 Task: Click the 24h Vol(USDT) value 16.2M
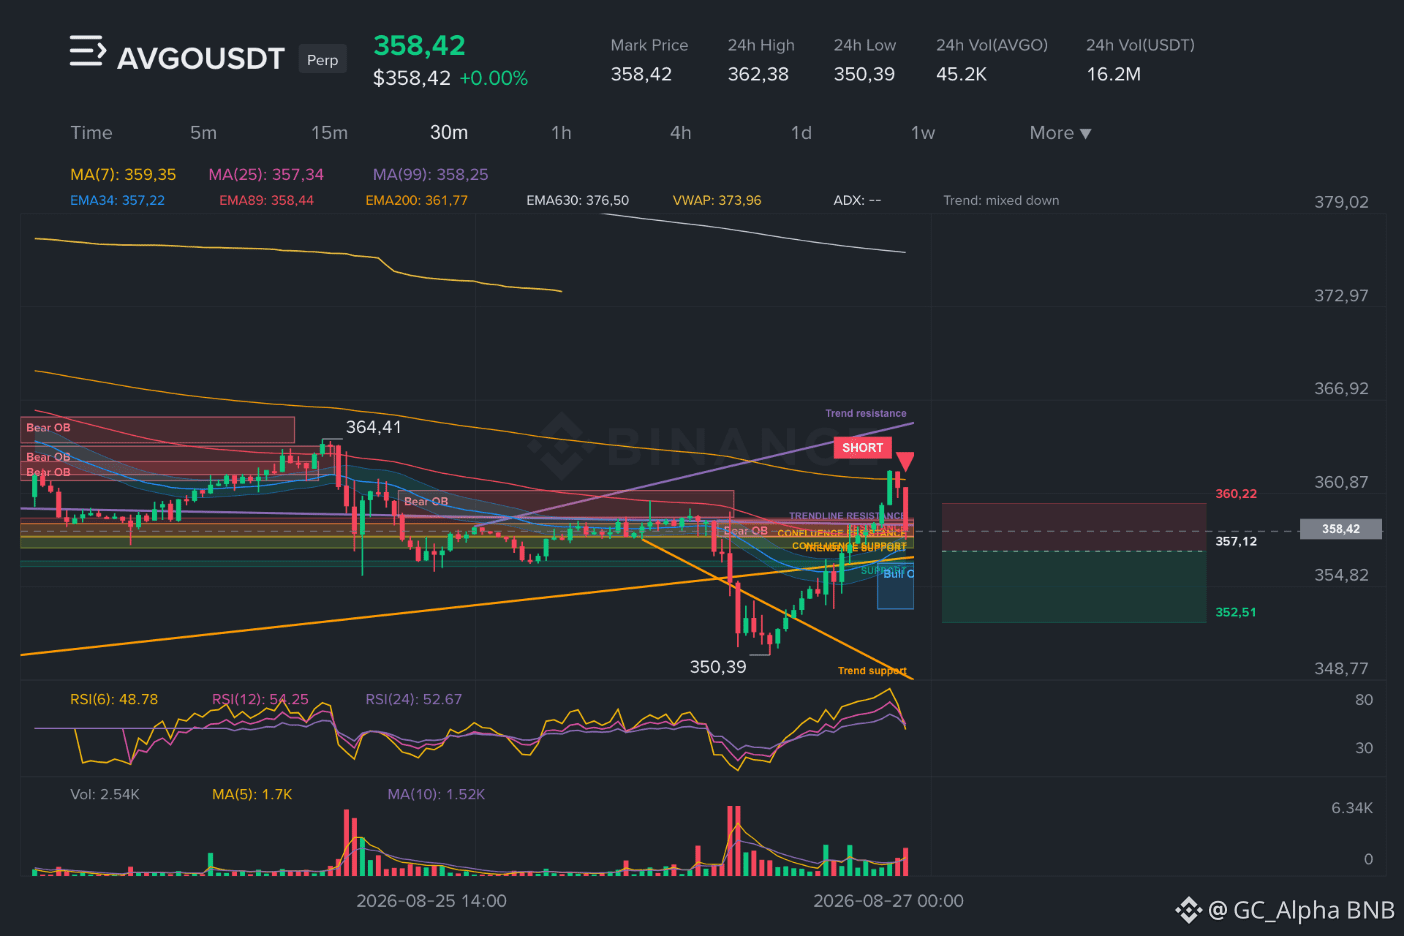point(1114,74)
